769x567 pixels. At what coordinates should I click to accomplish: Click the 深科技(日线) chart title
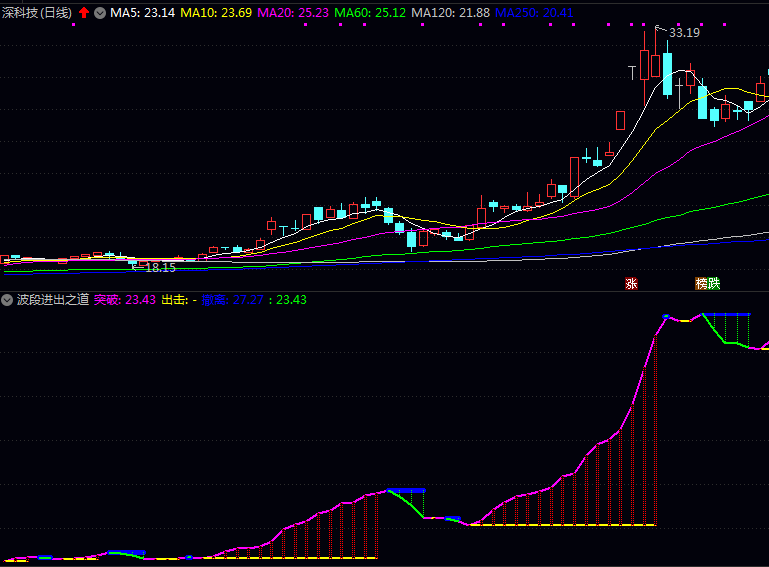(38, 13)
